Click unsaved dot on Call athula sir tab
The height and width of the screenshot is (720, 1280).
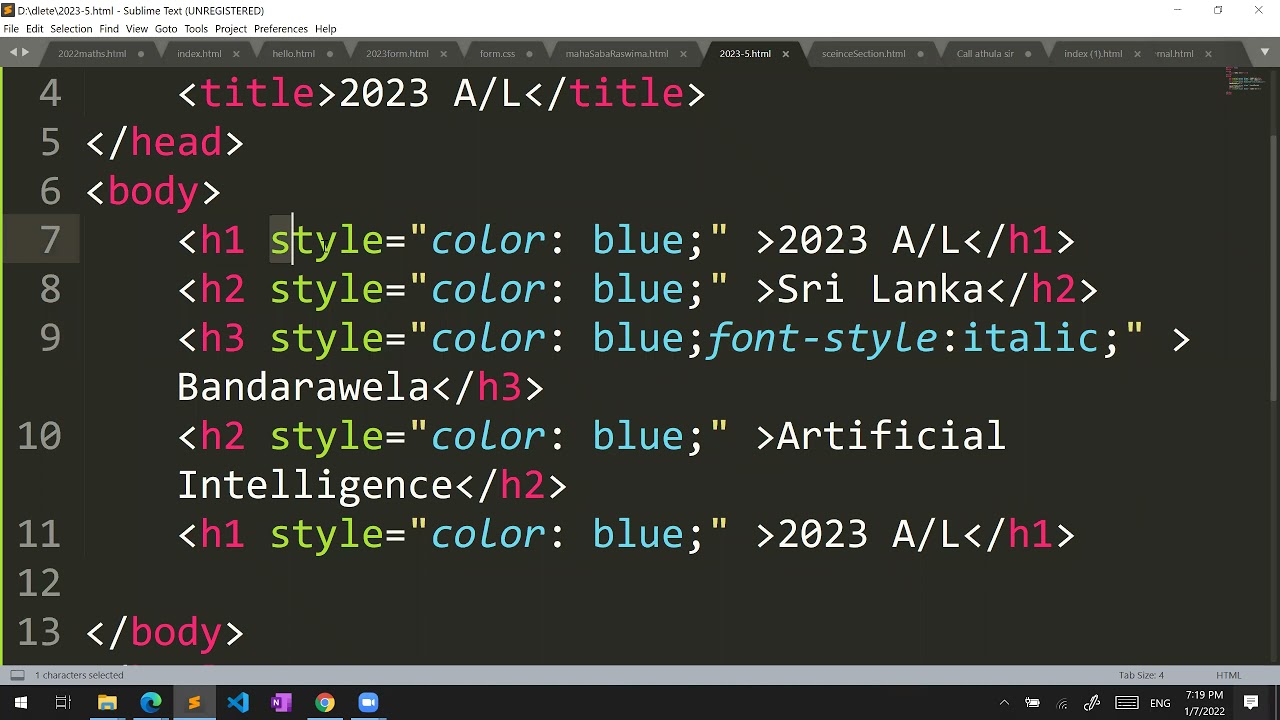click(x=1029, y=54)
